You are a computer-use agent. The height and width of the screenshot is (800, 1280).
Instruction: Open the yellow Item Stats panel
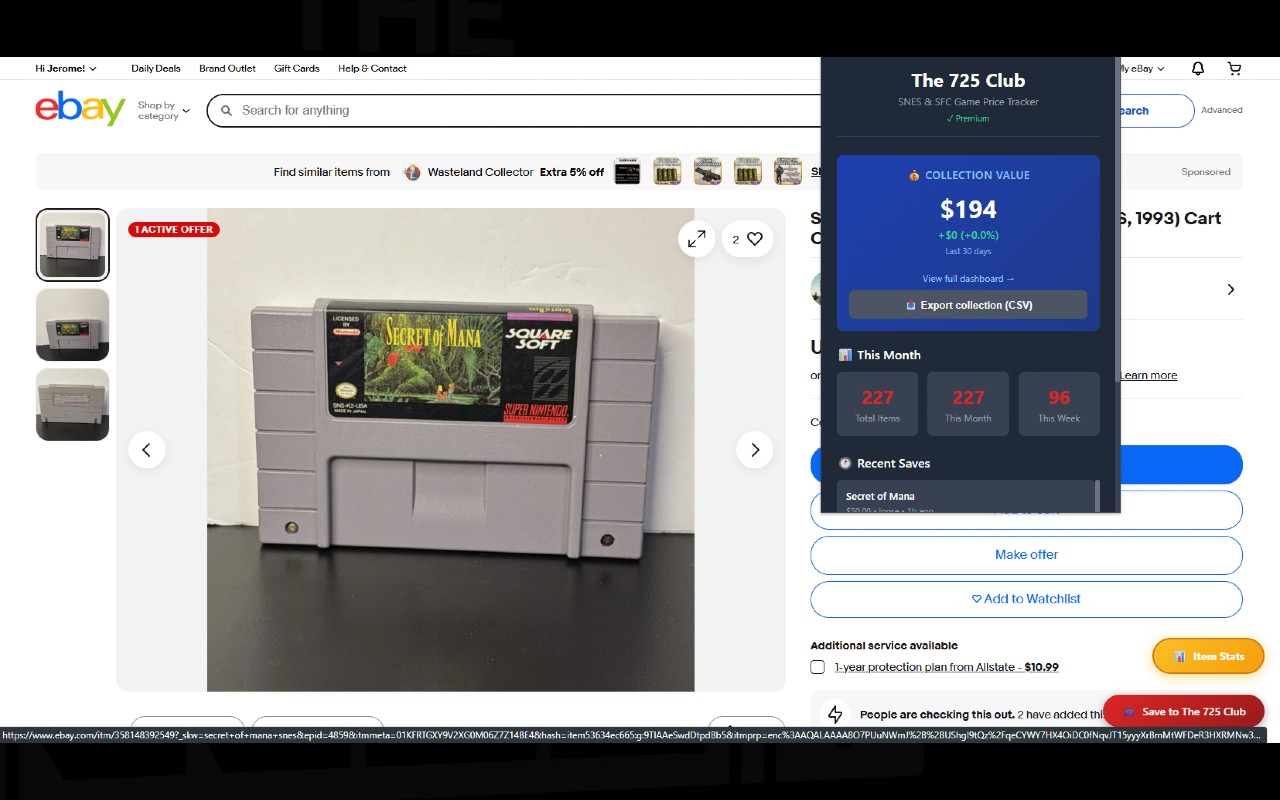1208,656
